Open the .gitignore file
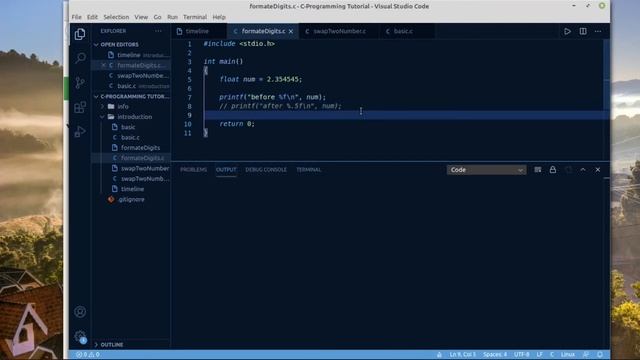Image resolution: width=640 pixels, height=360 pixels. coord(131,200)
